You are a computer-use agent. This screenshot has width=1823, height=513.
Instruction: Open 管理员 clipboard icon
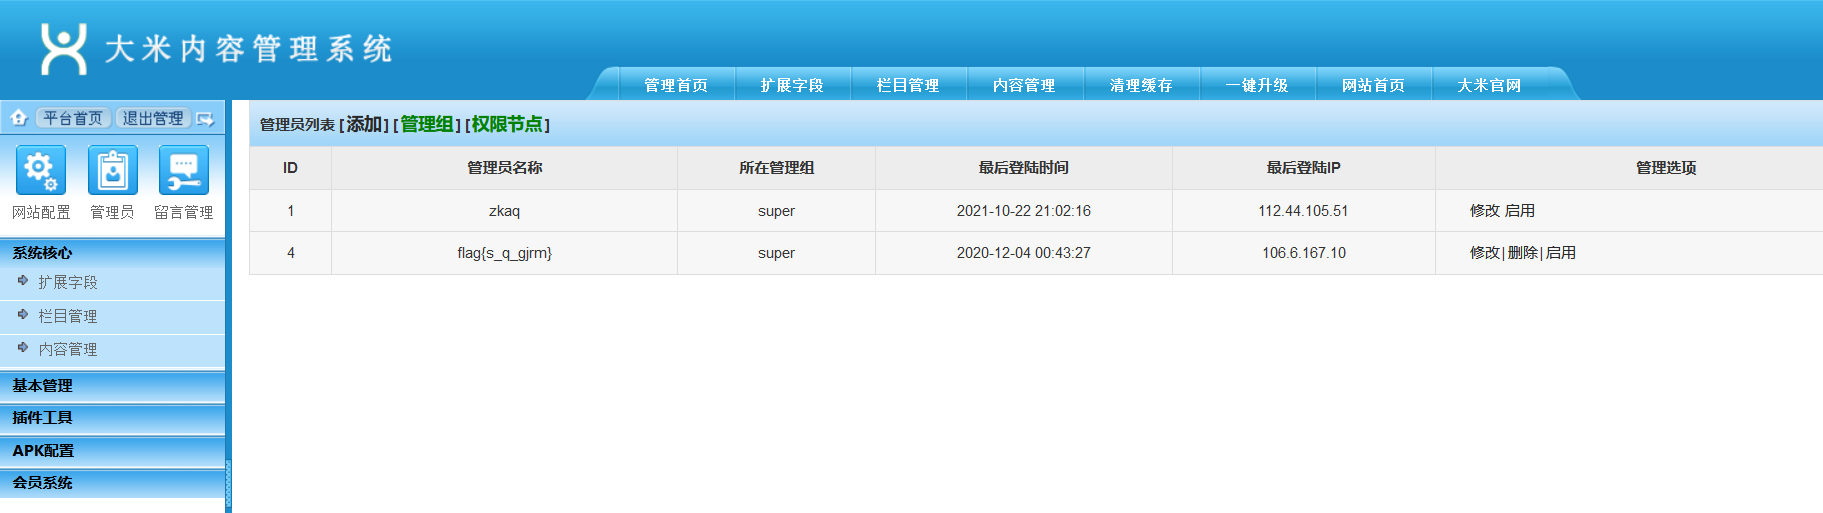[x=112, y=170]
